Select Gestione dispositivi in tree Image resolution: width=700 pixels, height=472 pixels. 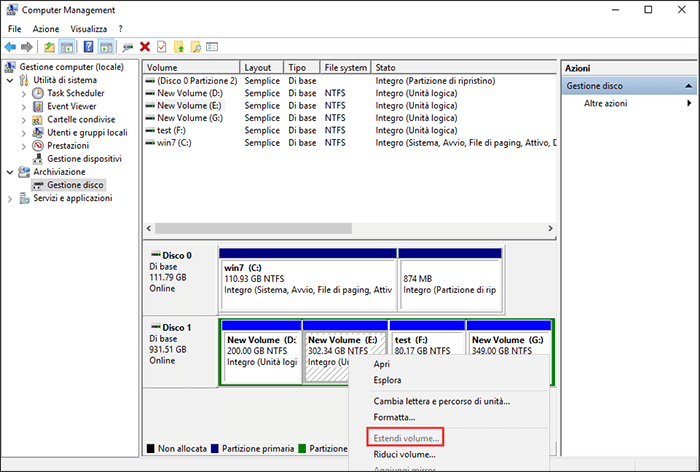coord(84,159)
